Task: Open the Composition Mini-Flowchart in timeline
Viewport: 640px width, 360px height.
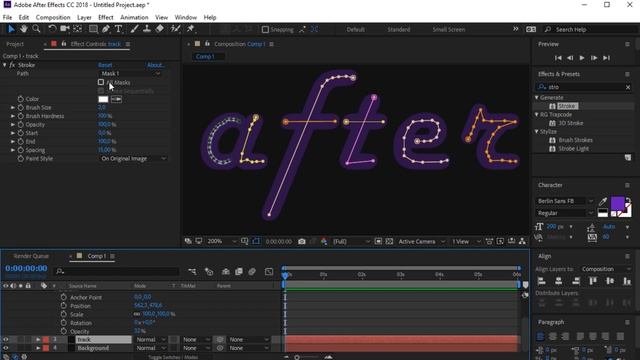Action: click(192, 271)
